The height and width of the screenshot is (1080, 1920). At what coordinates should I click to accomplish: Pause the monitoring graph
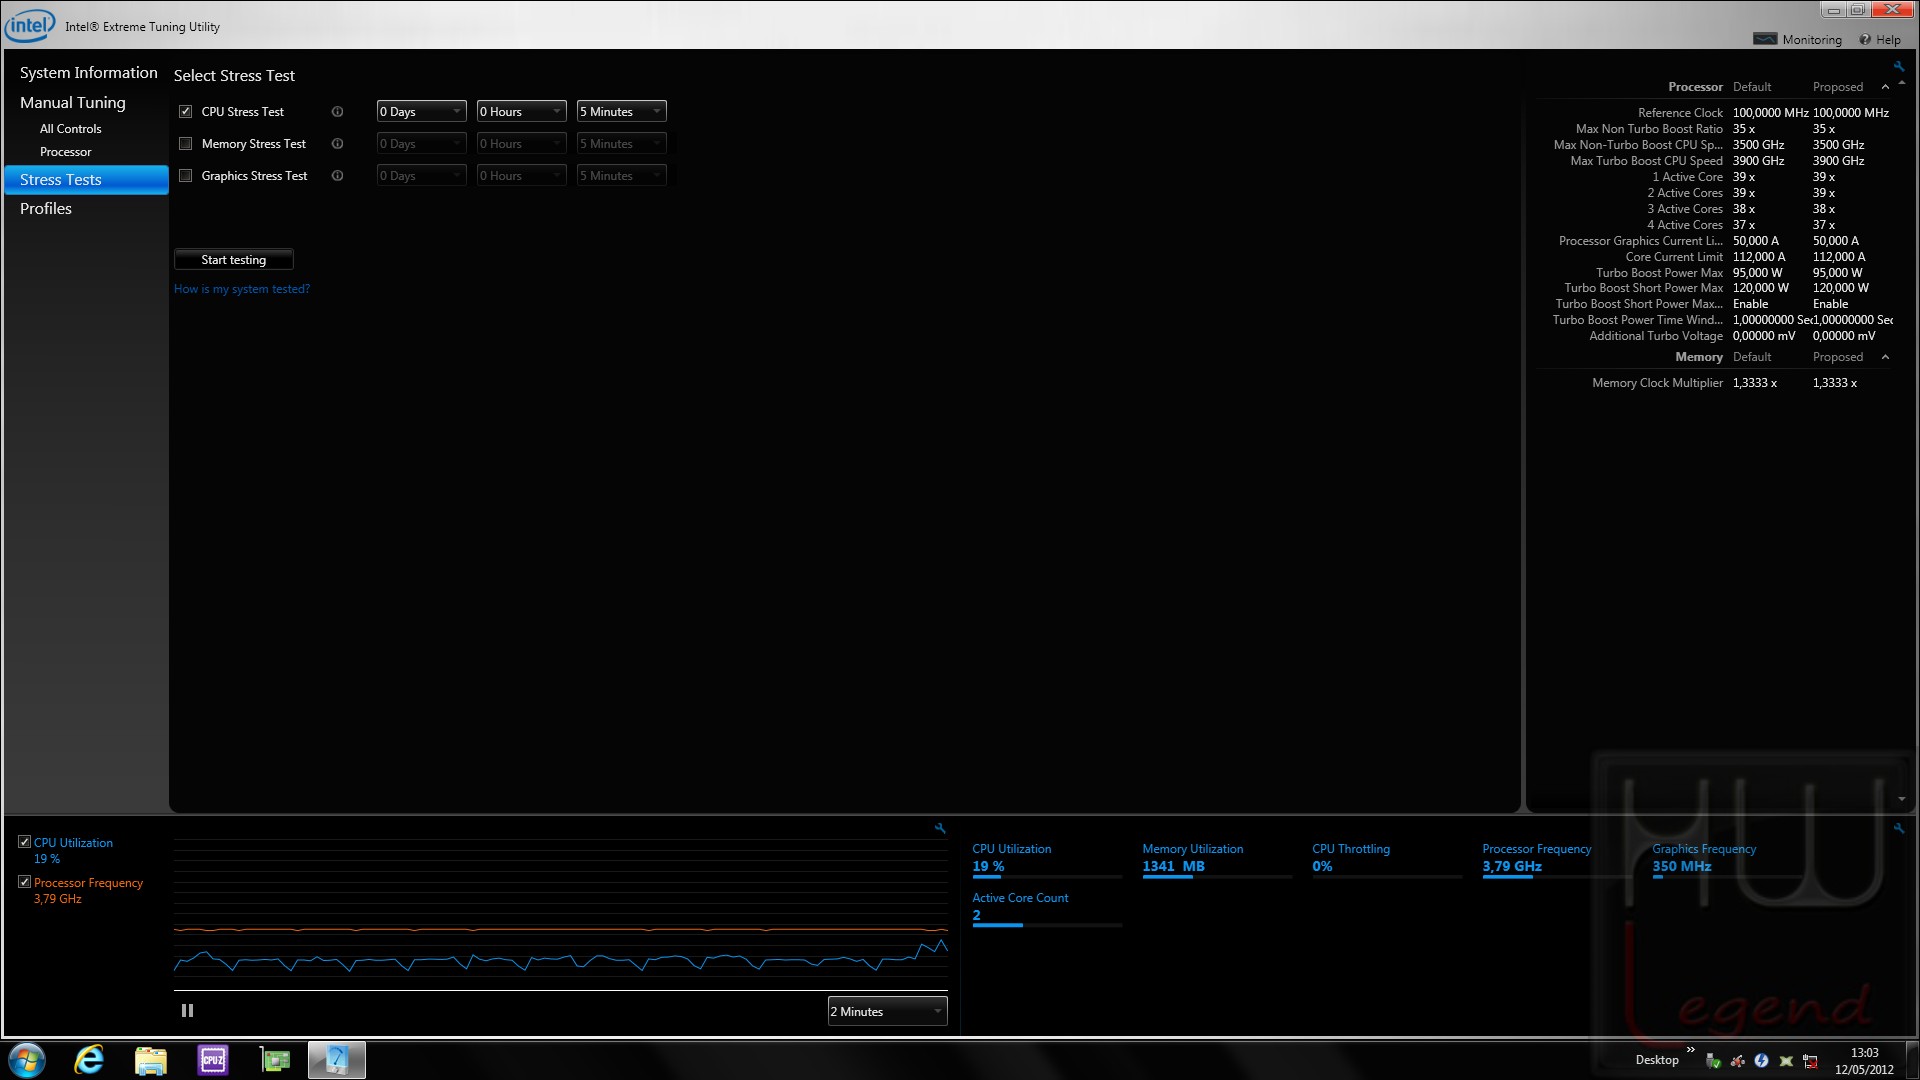187,1011
